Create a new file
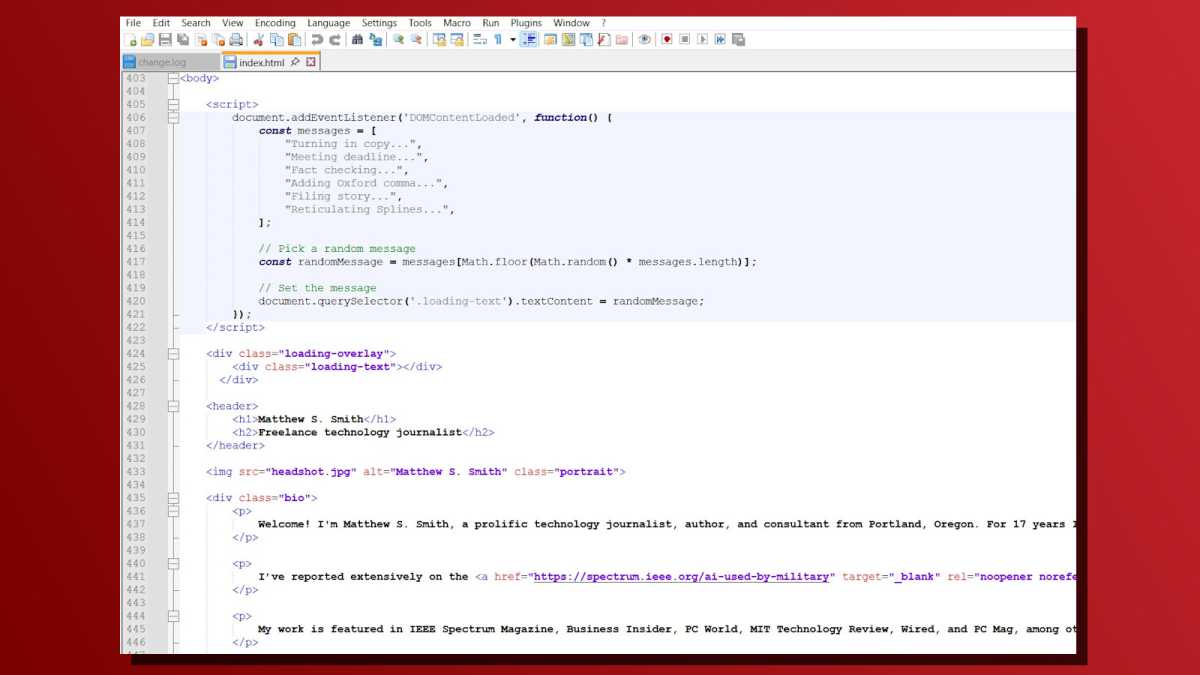The height and width of the screenshot is (675, 1200). tap(131, 40)
